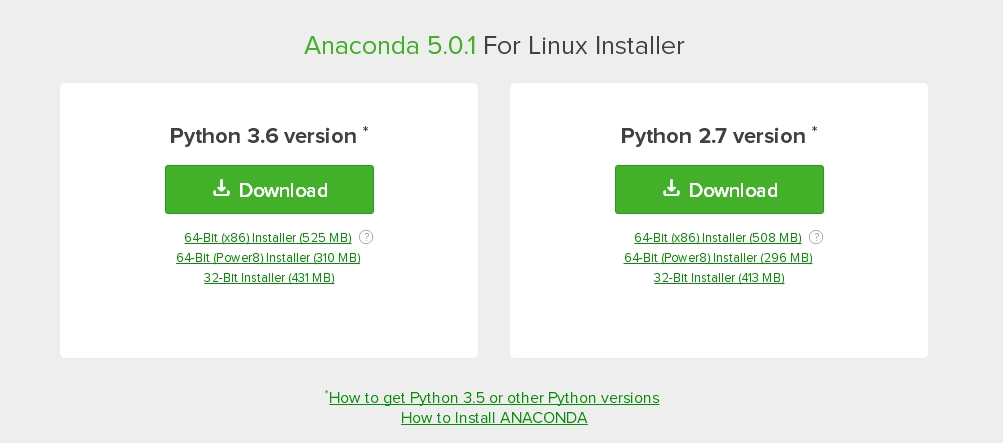Select the Python 3.6 version heading
Viewport: 1003px width, 443px height.
[263, 136]
